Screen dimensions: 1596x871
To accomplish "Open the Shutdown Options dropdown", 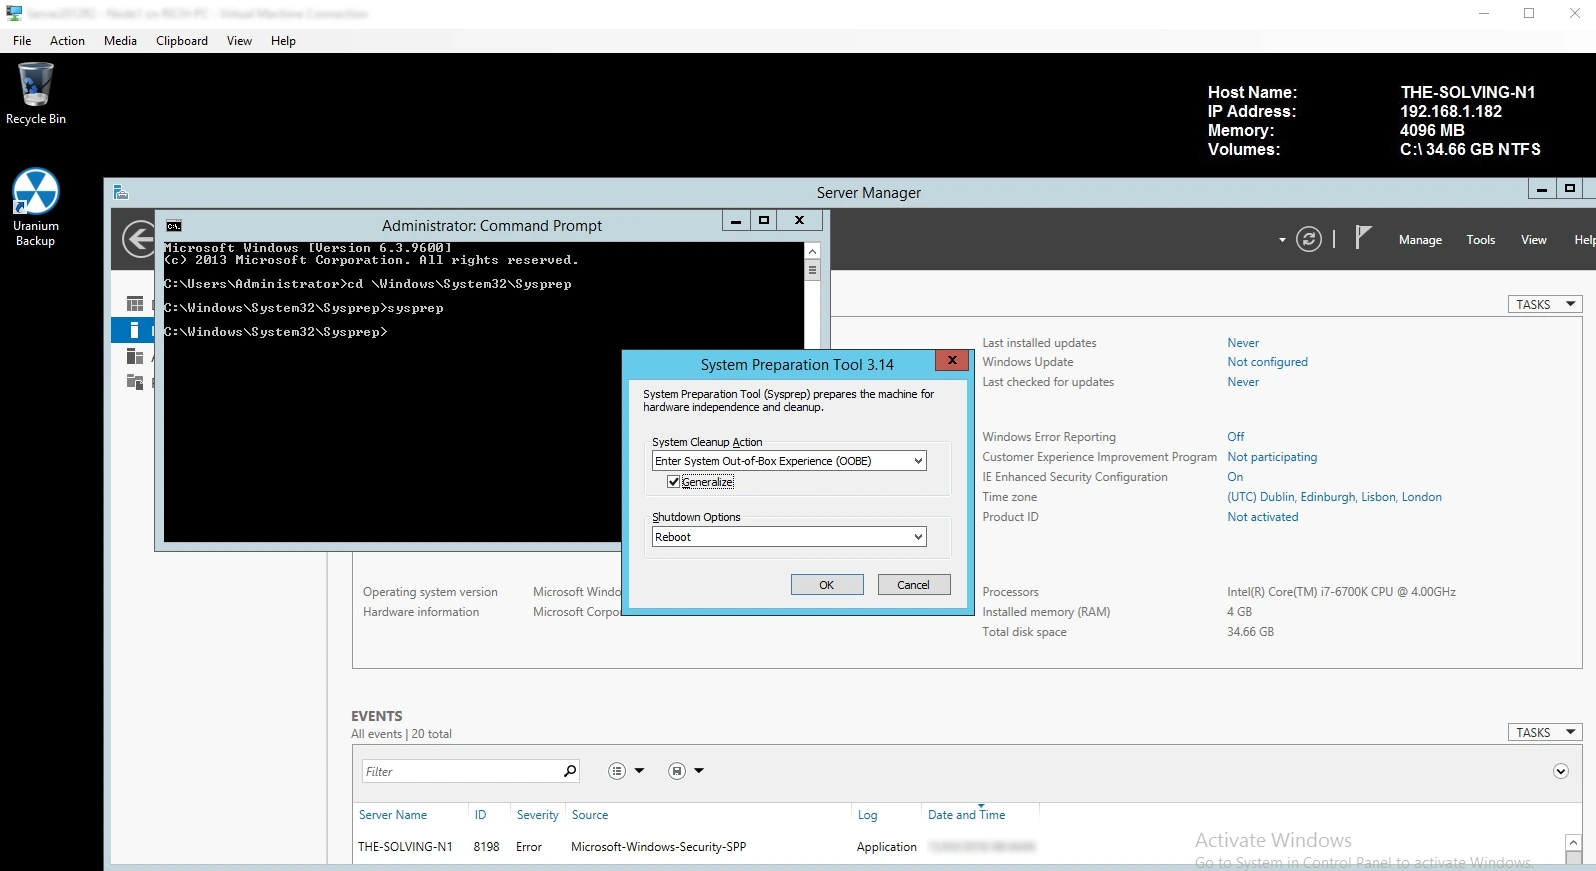I will click(x=789, y=537).
